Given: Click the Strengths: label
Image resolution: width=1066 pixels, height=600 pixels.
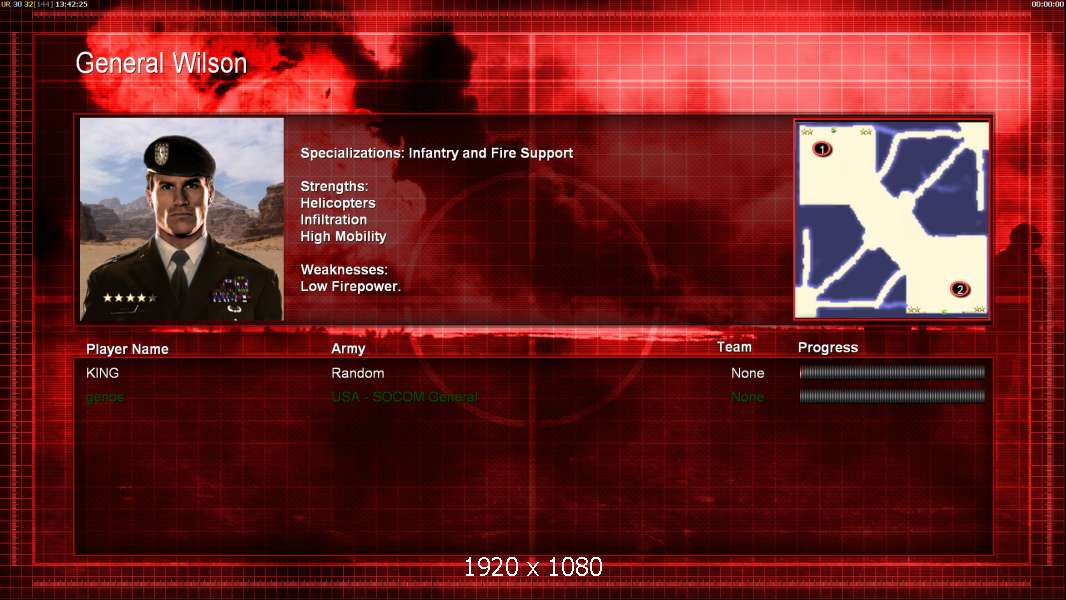Looking at the screenshot, I should point(334,186).
